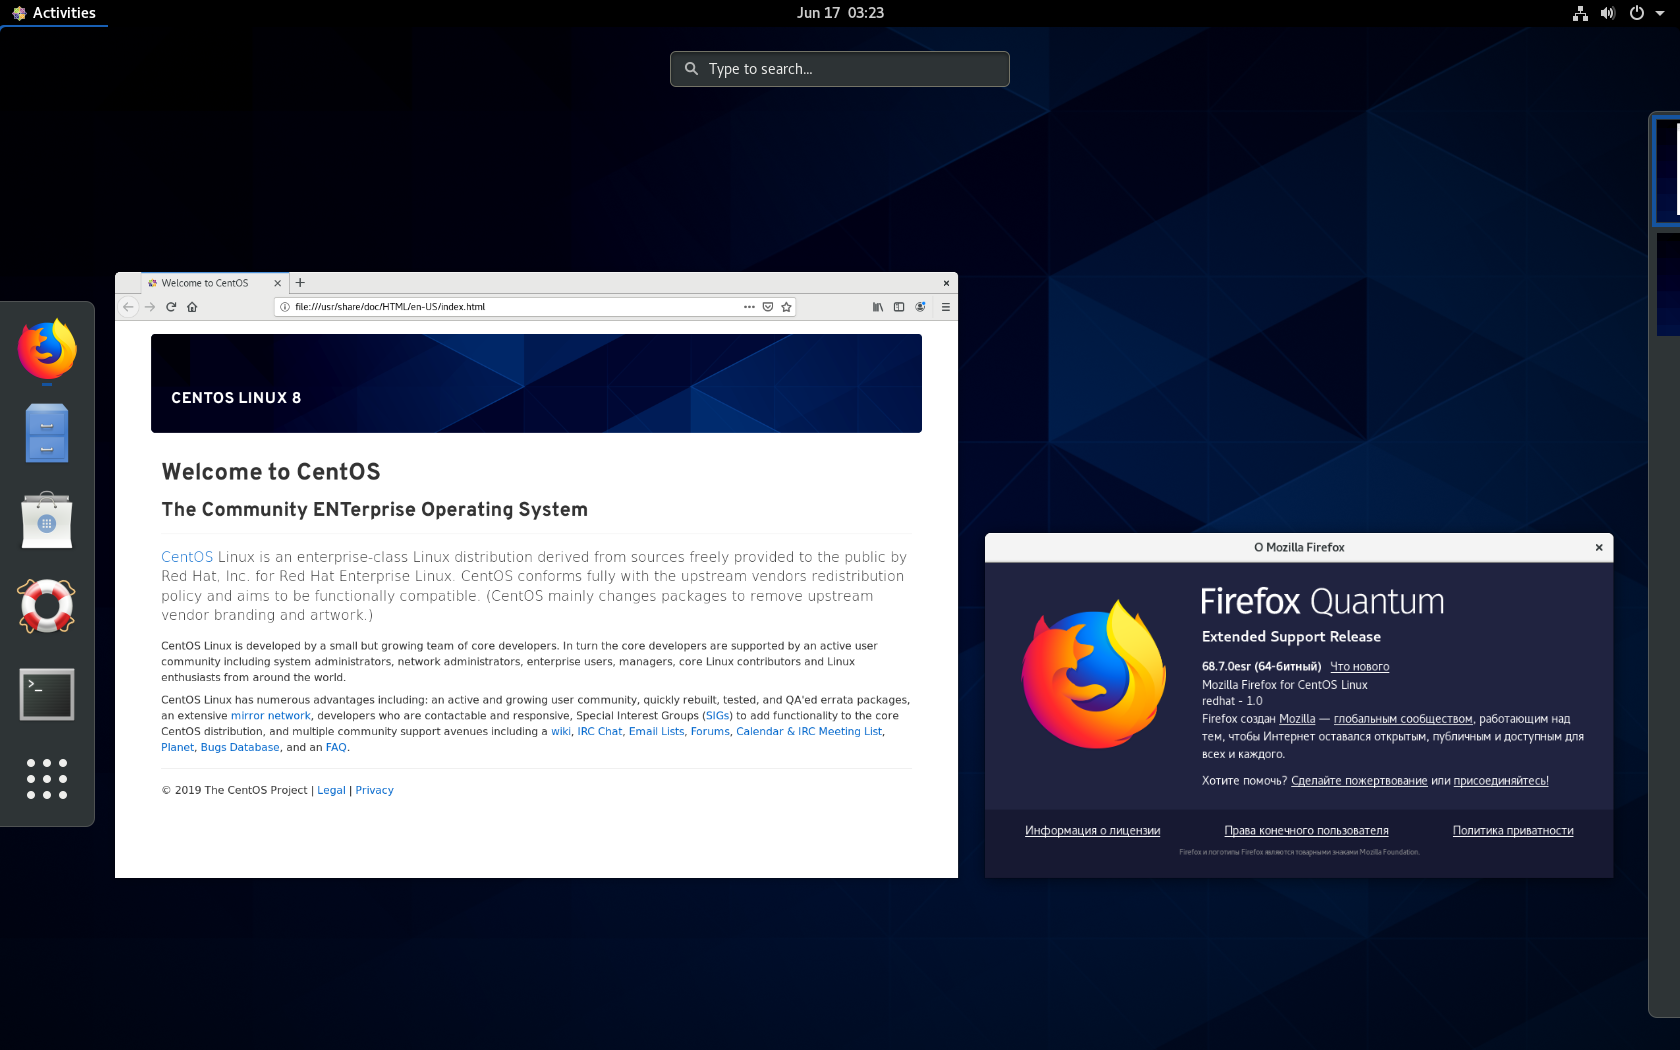Open 'присоединяйтесь!' link
This screenshot has width=1680, height=1050.
[x=1501, y=781]
